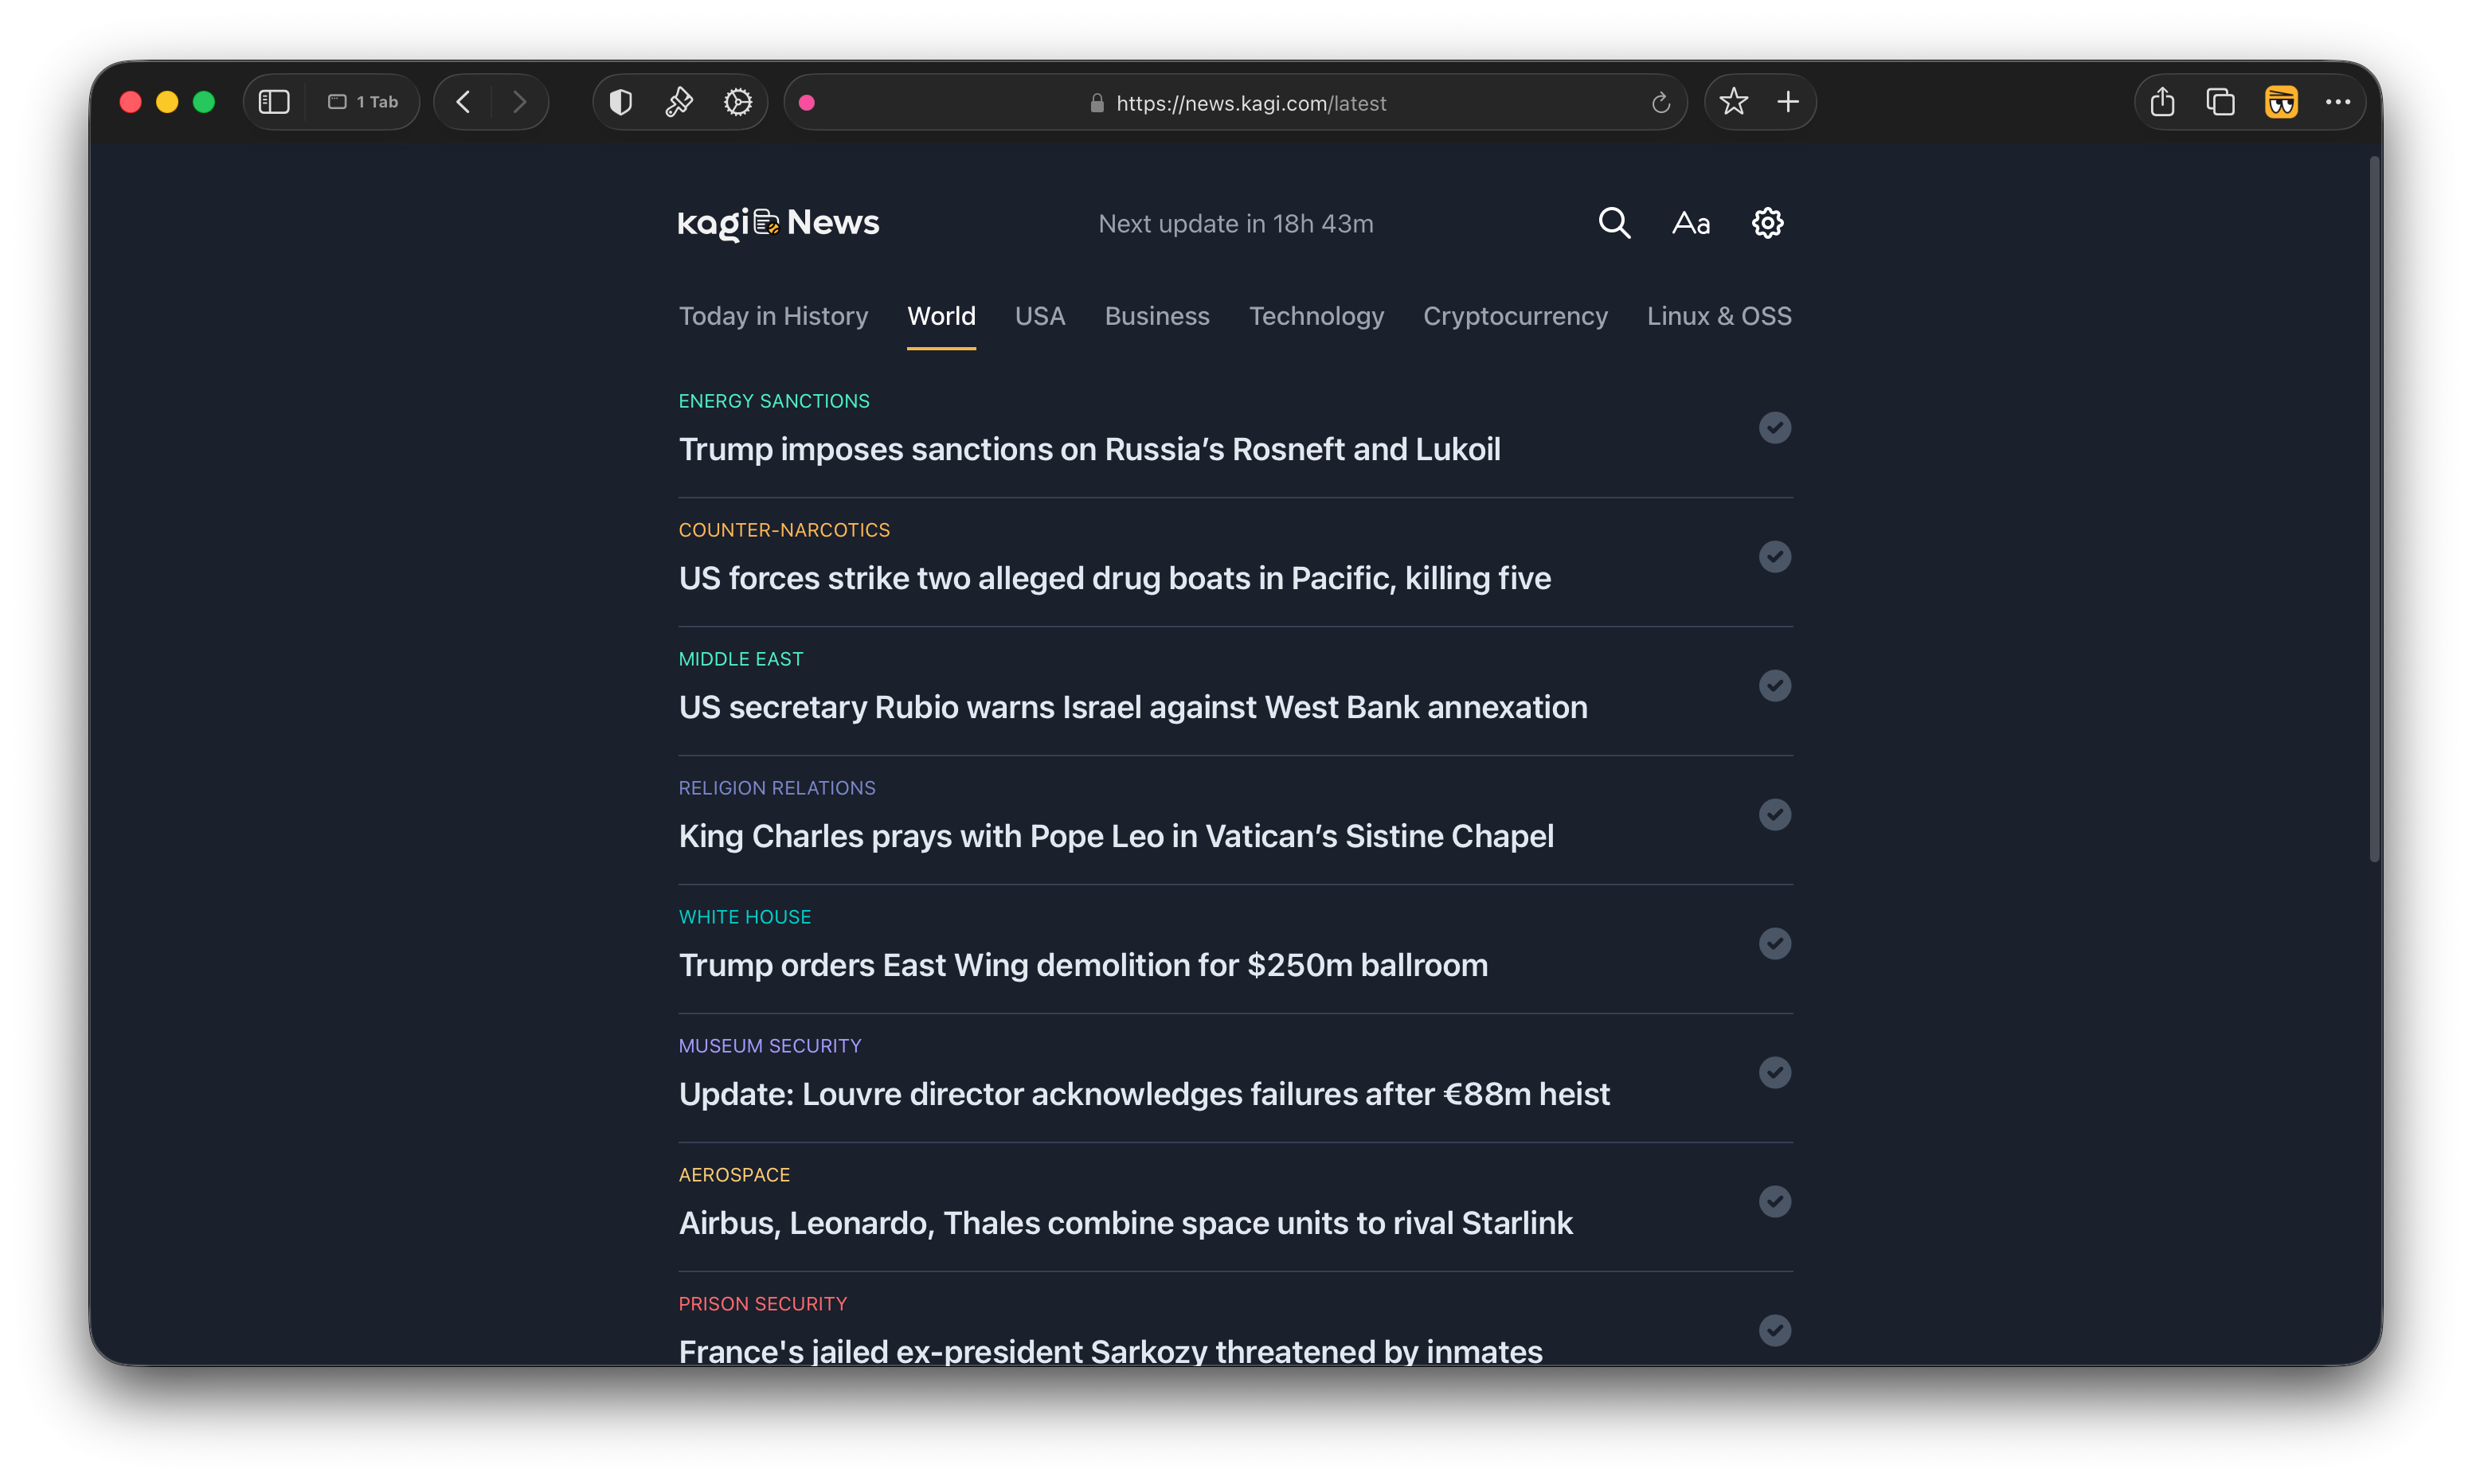Mark the Rosneft sanctions story as read
2472x1484 pixels.
click(1774, 428)
